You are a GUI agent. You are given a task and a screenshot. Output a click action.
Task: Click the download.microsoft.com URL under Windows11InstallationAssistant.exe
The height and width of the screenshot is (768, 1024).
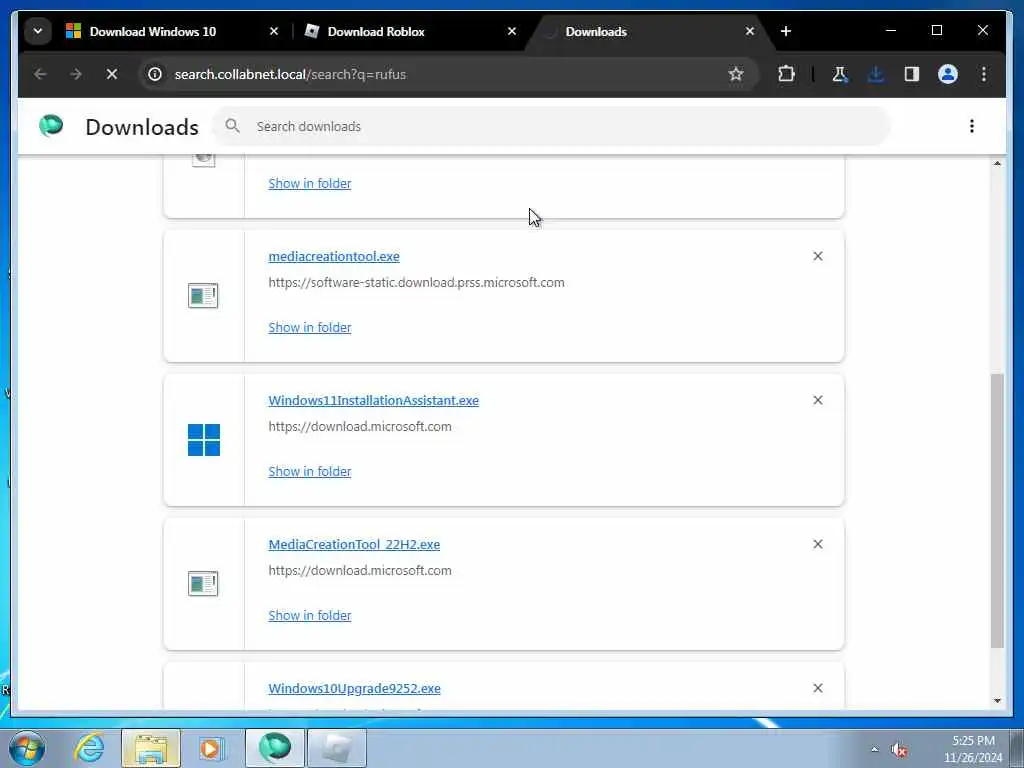pyautogui.click(x=360, y=426)
